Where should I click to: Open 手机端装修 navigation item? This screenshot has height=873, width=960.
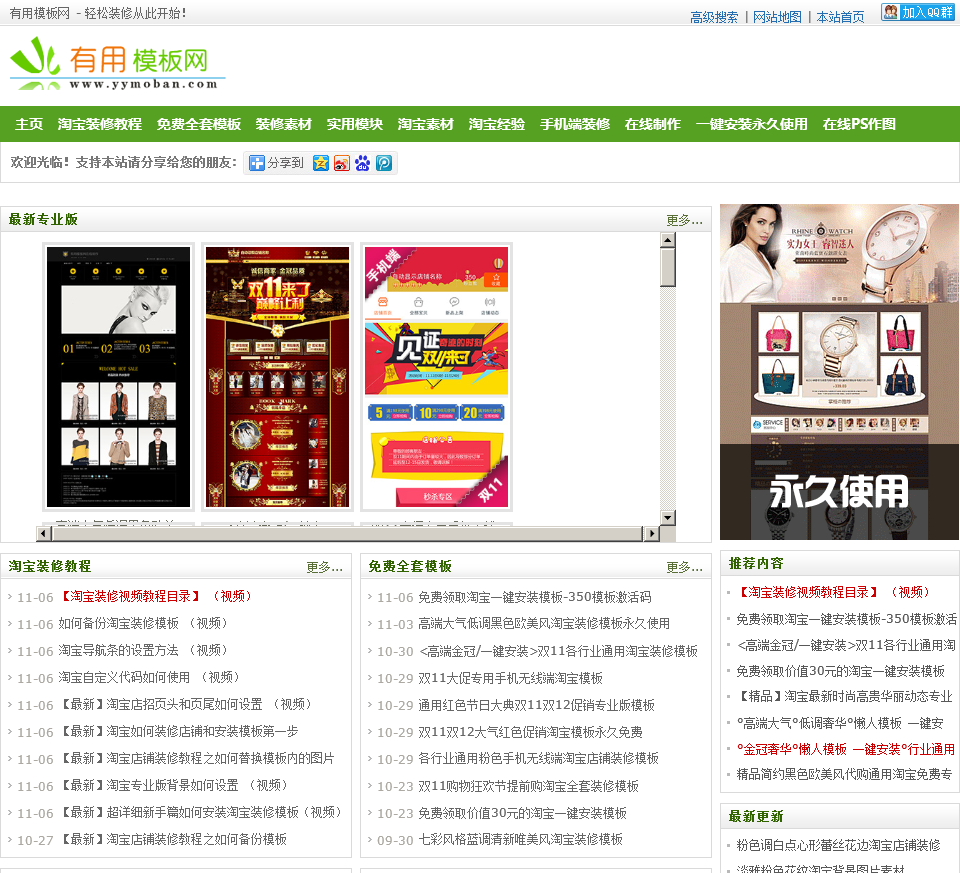click(575, 124)
